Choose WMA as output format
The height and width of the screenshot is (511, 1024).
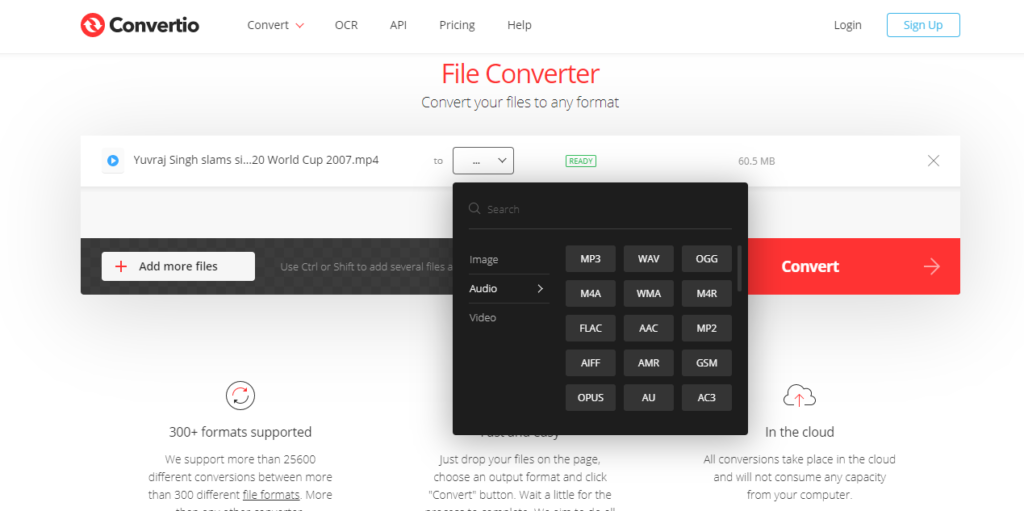tap(648, 293)
